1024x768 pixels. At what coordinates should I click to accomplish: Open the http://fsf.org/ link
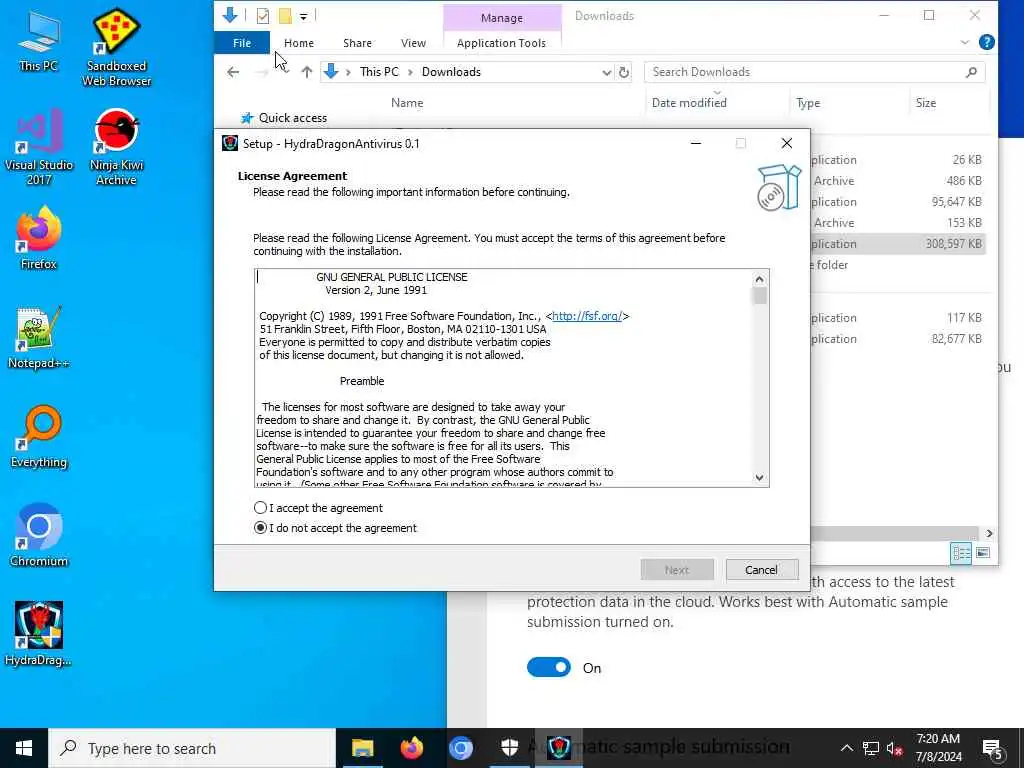[586, 315]
